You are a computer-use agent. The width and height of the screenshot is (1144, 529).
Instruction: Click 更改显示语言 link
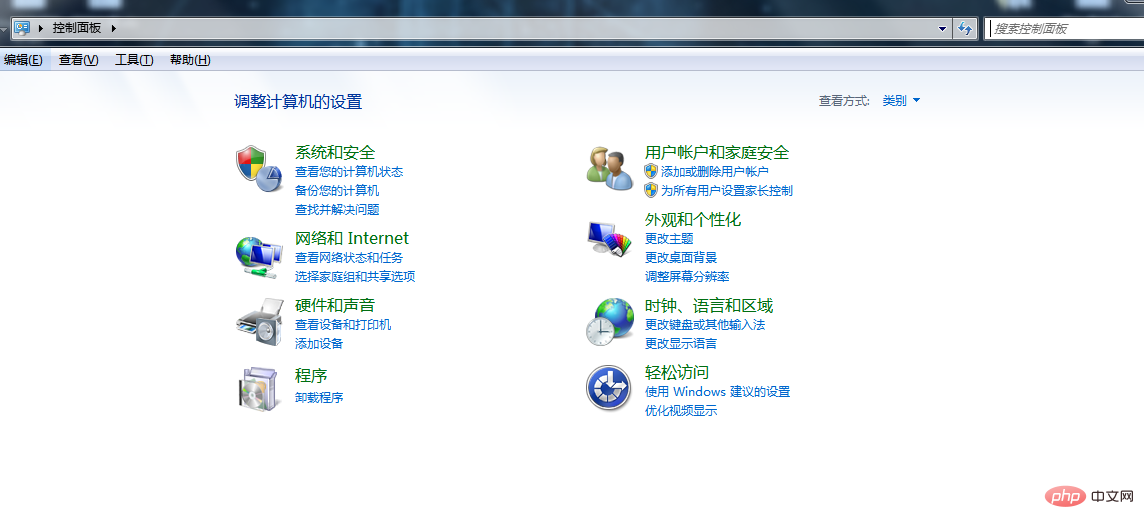point(681,344)
